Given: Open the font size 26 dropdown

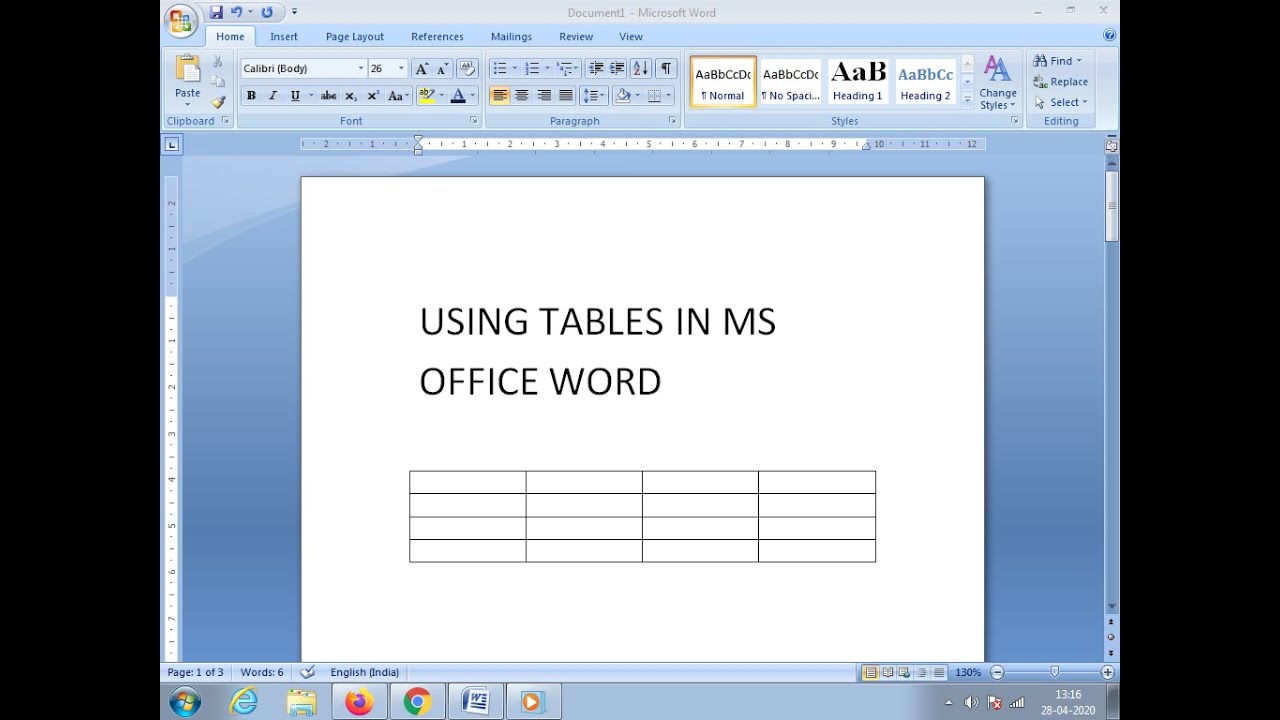Looking at the screenshot, I should pos(401,68).
